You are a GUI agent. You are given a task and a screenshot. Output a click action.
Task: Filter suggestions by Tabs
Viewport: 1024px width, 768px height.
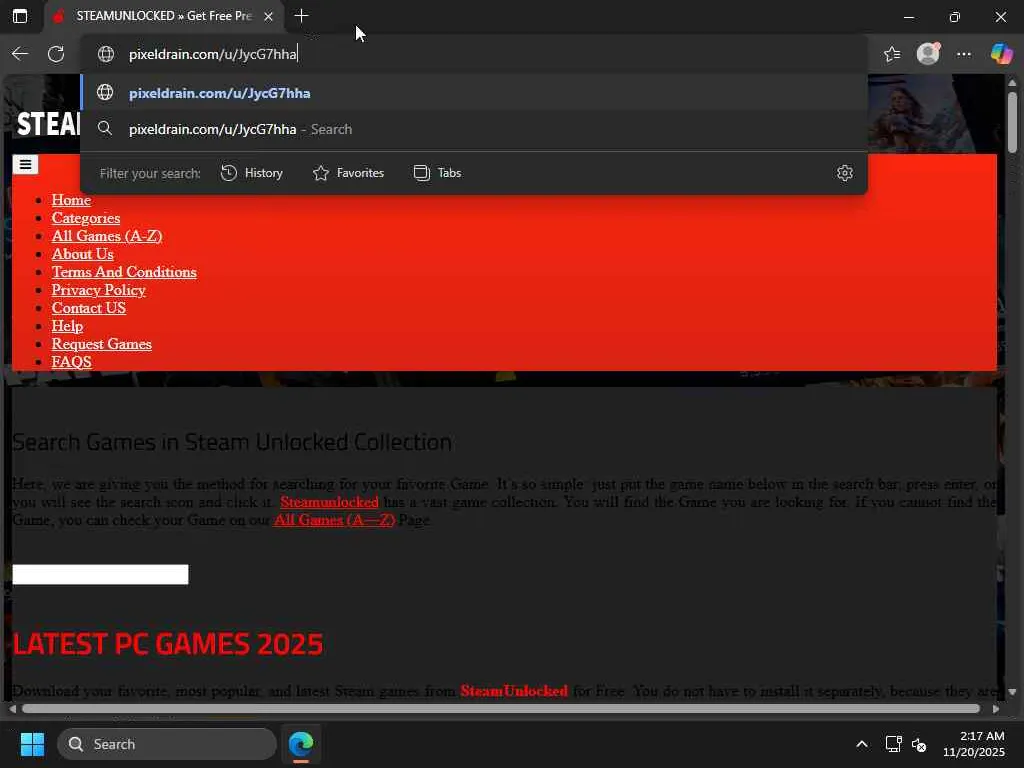click(438, 173)
